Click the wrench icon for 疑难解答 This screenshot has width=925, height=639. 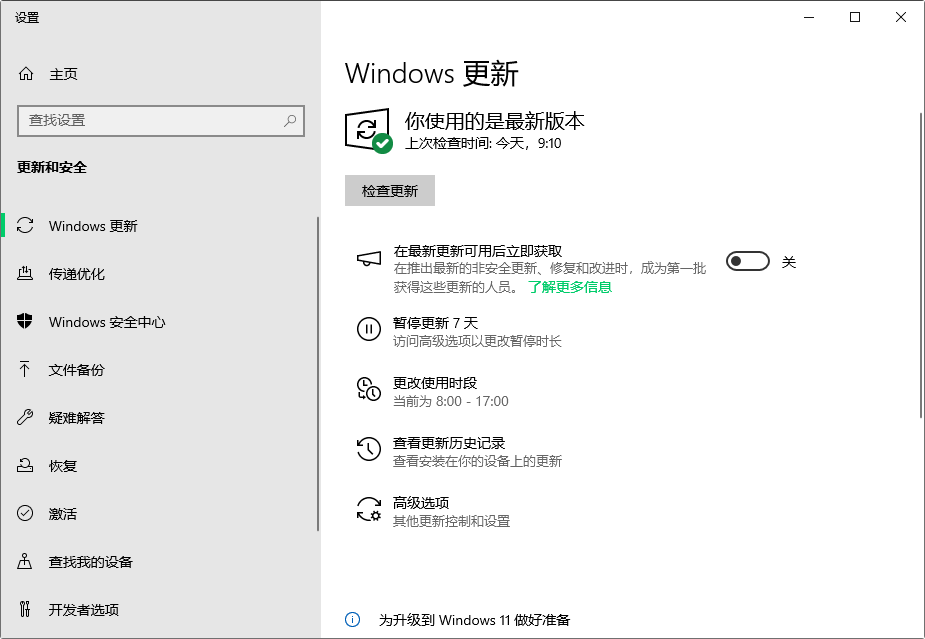point(25,417)
